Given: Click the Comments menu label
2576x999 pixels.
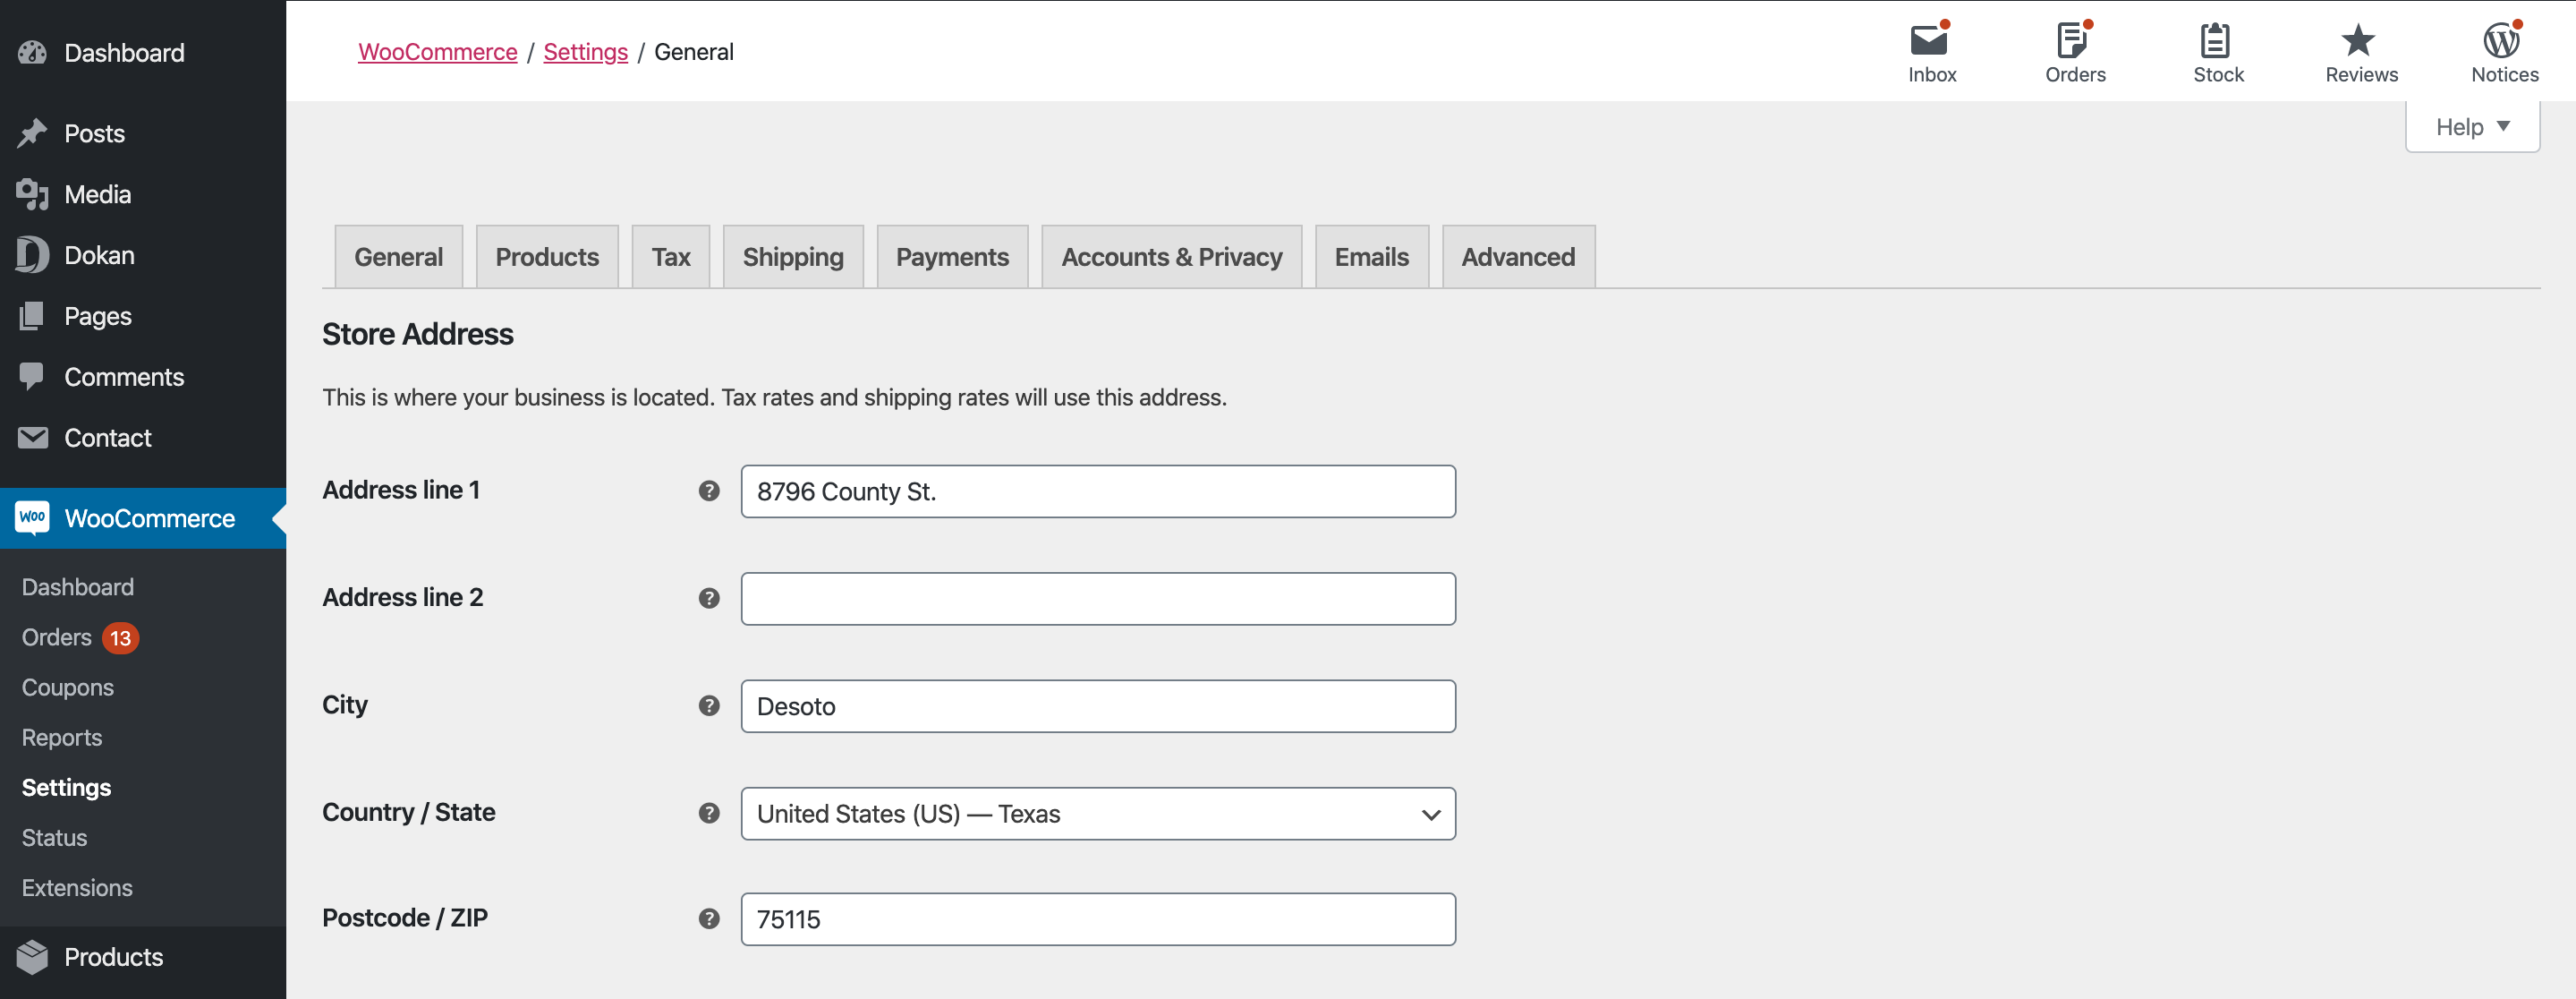Looking at the screenshot, I should [x=124, y=377].
